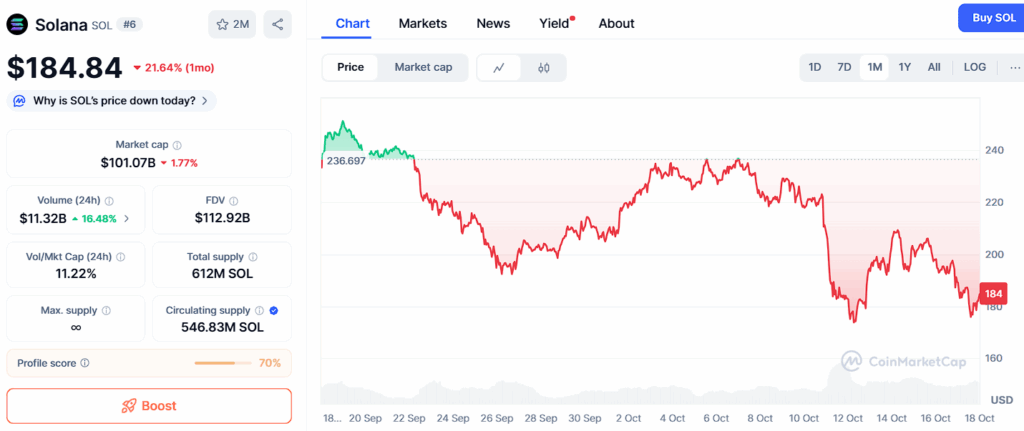Screen dimensions: 1024x431
Task: Click the Market cap info icon
Action: pos(177,145)
